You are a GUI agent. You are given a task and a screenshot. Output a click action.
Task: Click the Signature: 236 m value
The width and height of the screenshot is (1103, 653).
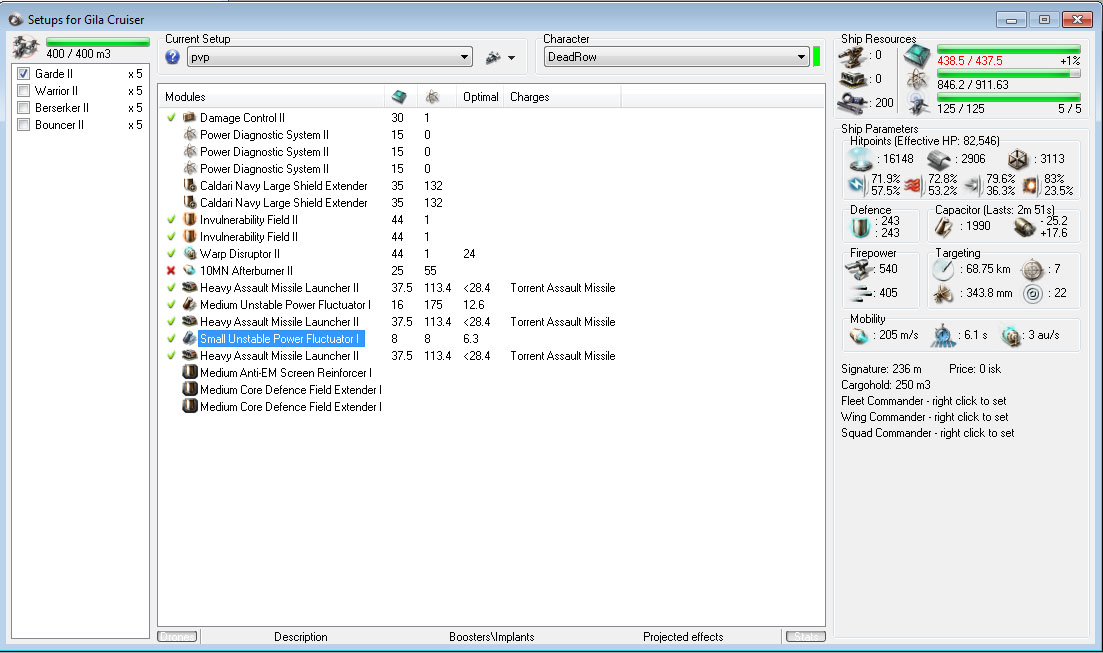tap(881, 369)
